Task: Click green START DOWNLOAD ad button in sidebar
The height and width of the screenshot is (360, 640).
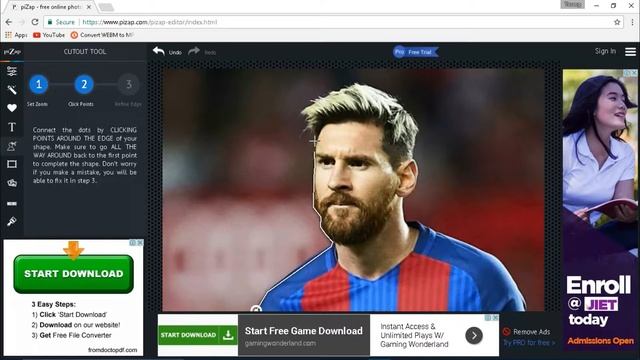Action: click(73, 274)
